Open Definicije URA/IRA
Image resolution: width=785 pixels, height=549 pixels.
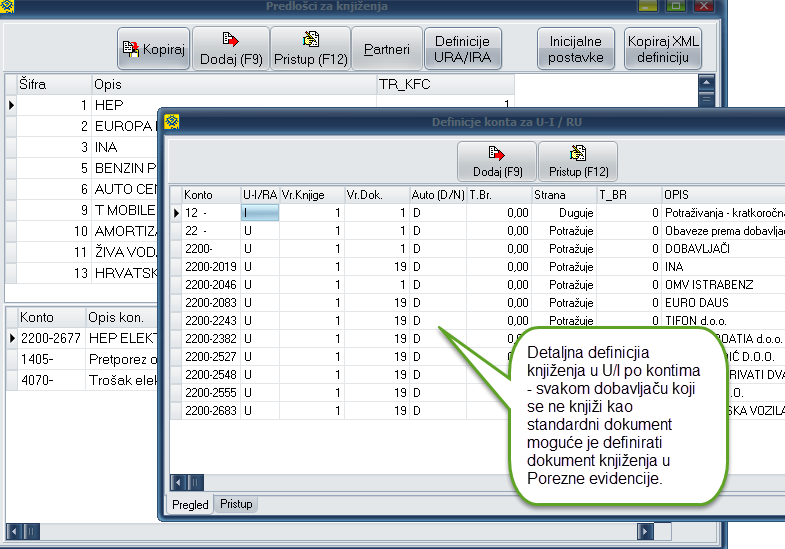462,49
